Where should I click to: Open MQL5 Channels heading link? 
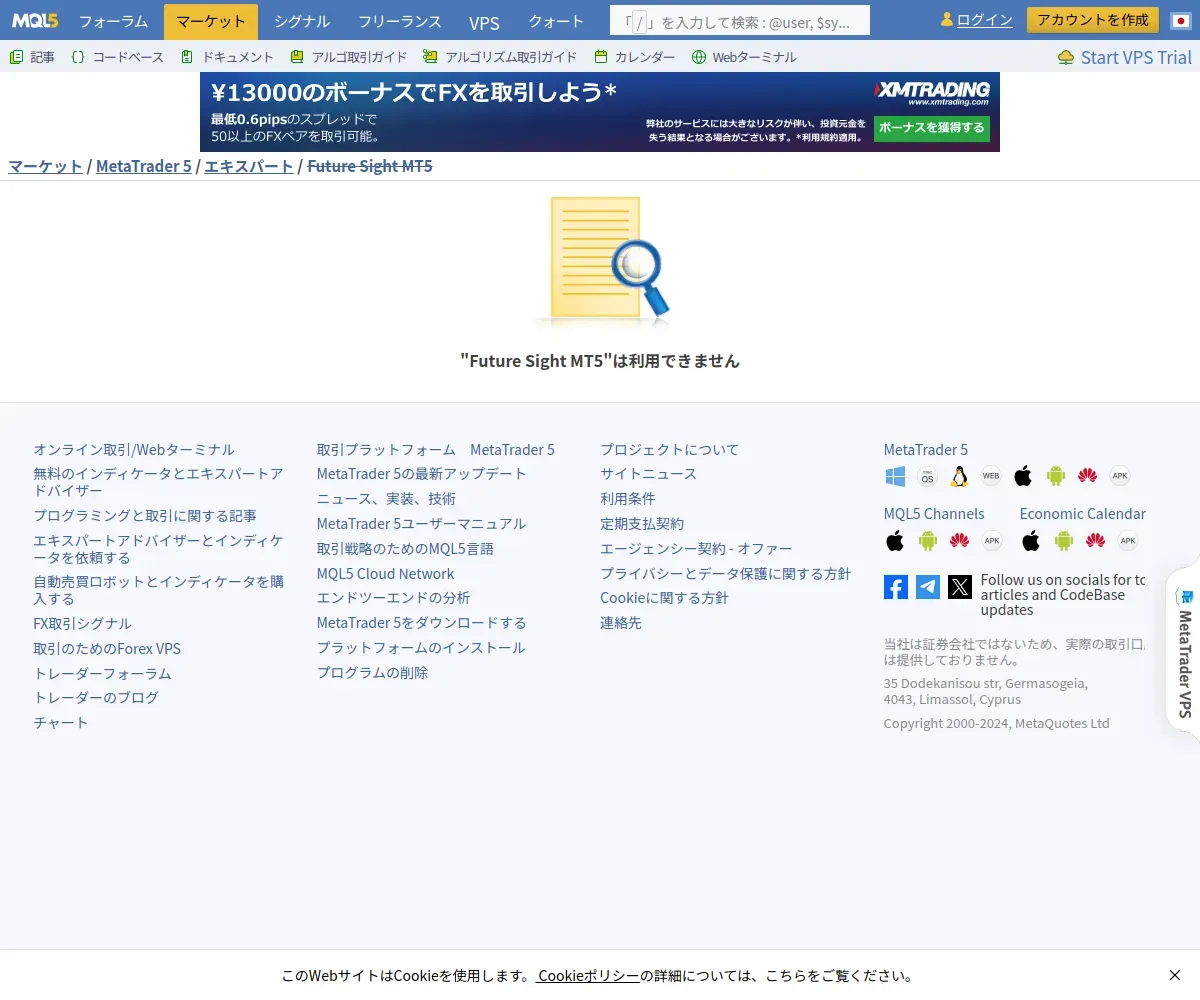point(934,514)
